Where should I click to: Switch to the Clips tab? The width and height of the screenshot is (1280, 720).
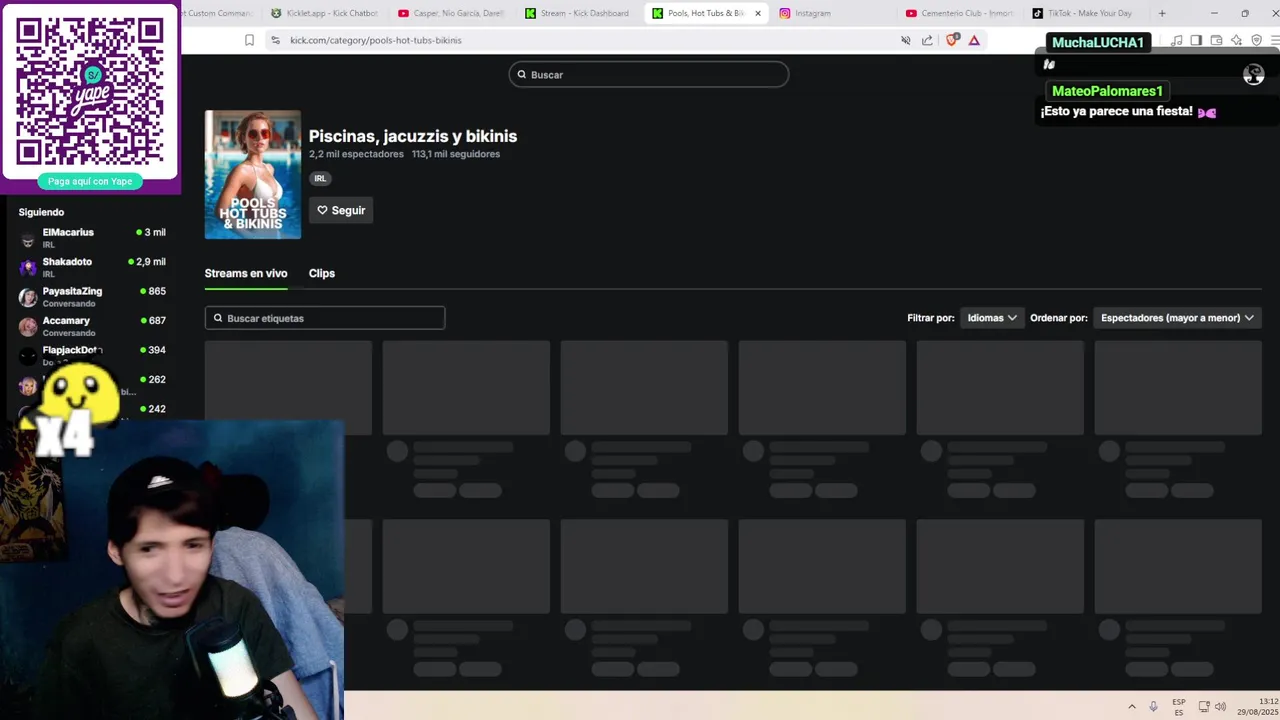coord(321,273)
